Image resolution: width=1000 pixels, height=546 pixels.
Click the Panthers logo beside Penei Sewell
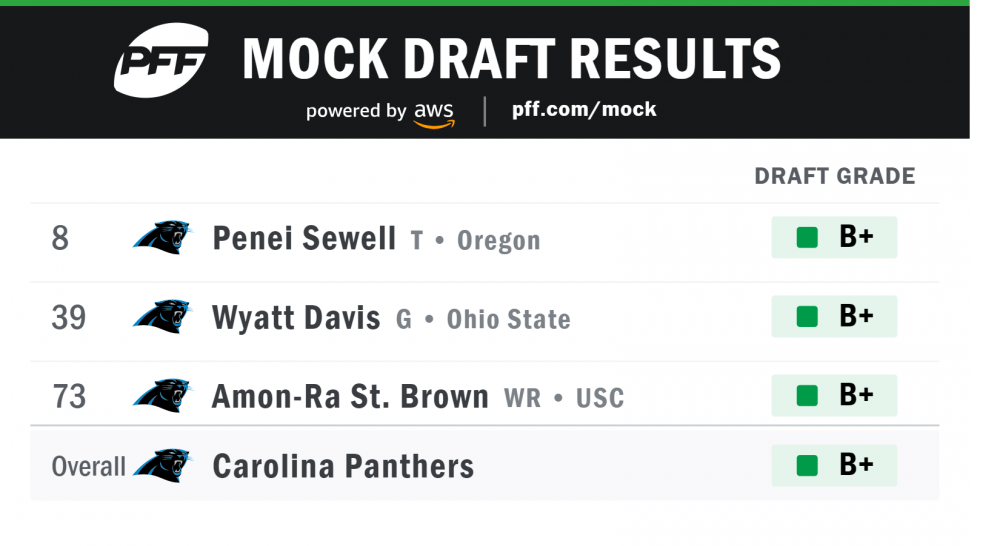click(162, 237)
